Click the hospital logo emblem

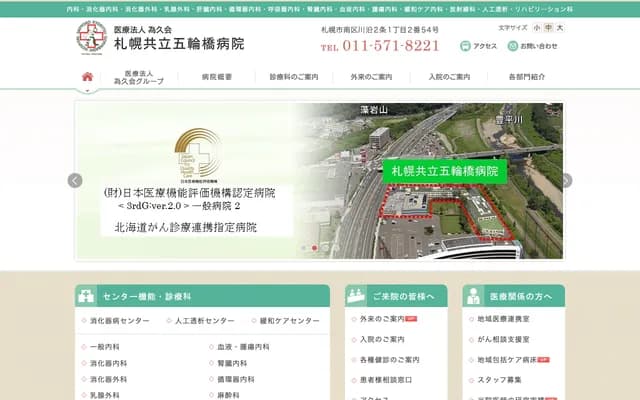click(x=91, y=37)
